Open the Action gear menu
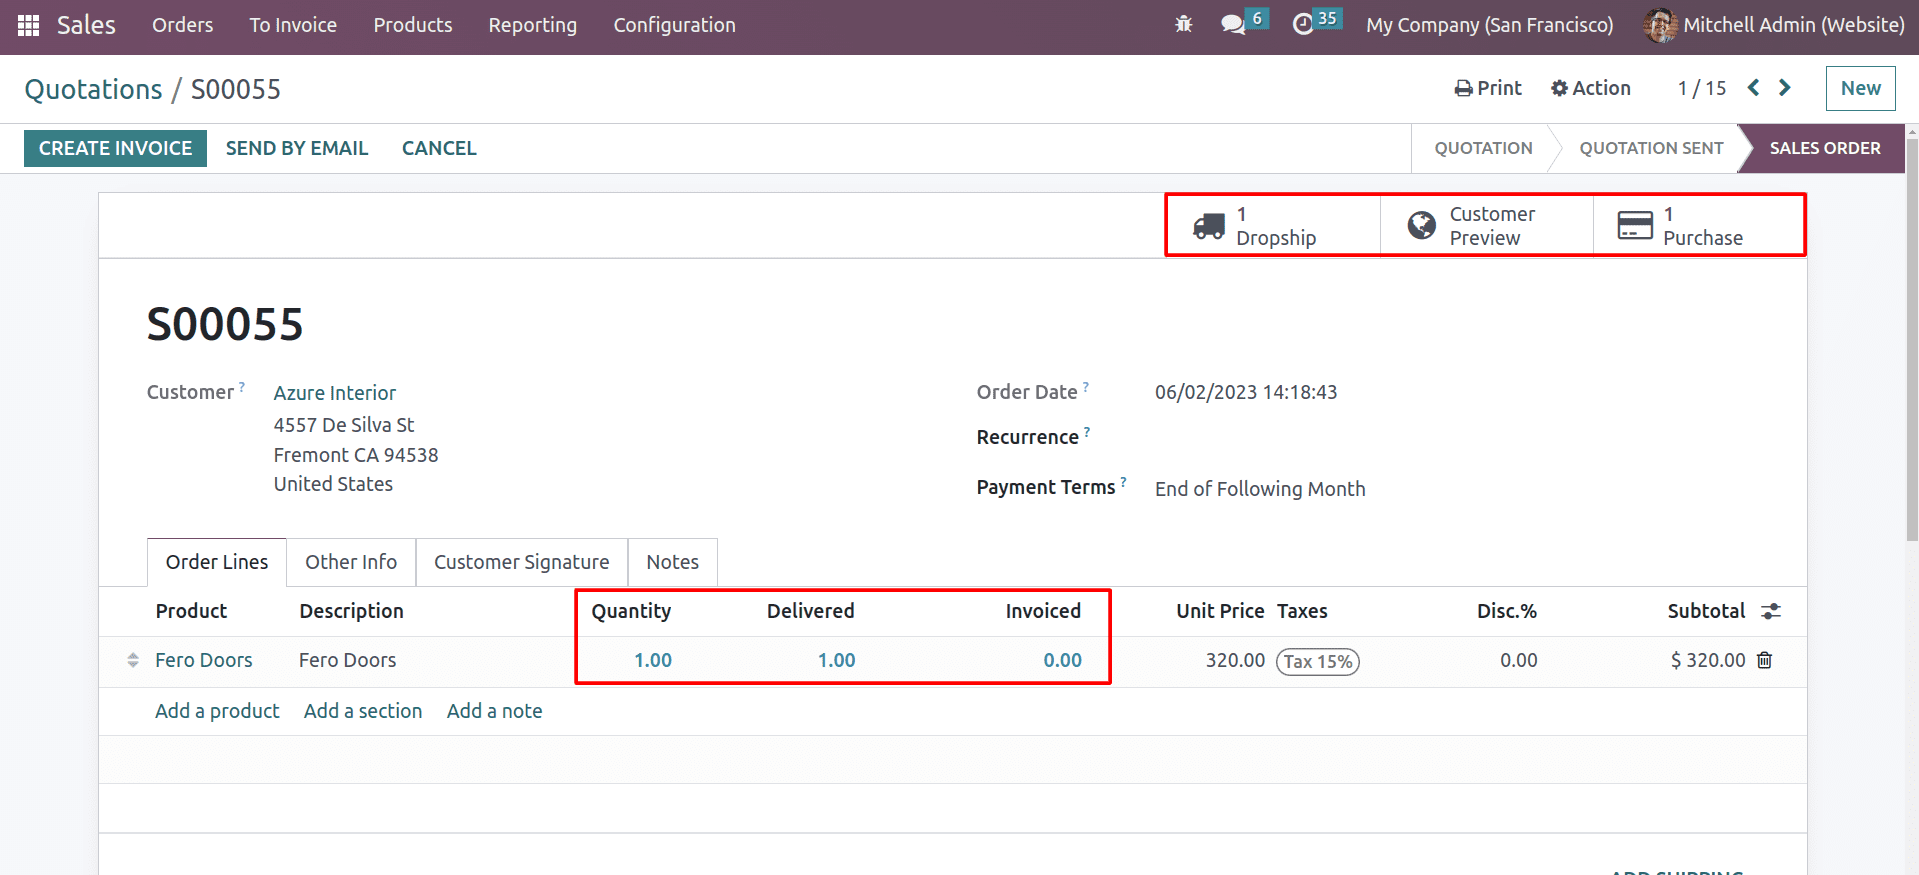This screenshot has height=875, width=1919. 1590,88
